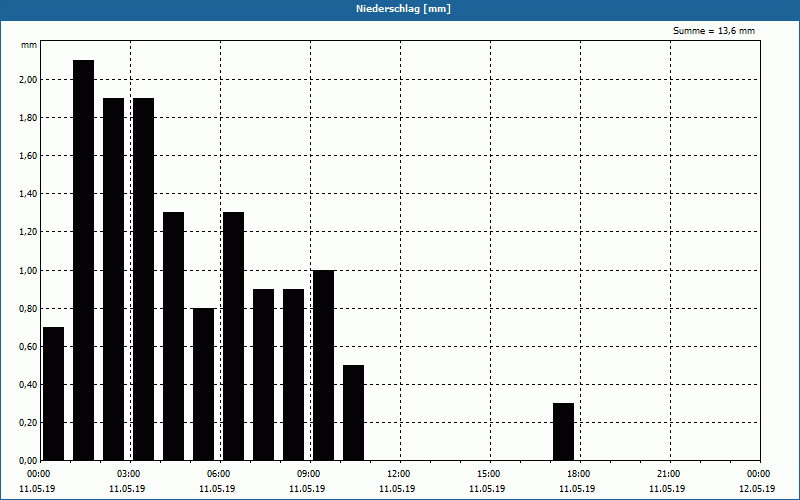Screen dimensions: 800x500
Task: Click the 1,90 mm bar ending at 03:00
Action: click(x=113, y=279)
